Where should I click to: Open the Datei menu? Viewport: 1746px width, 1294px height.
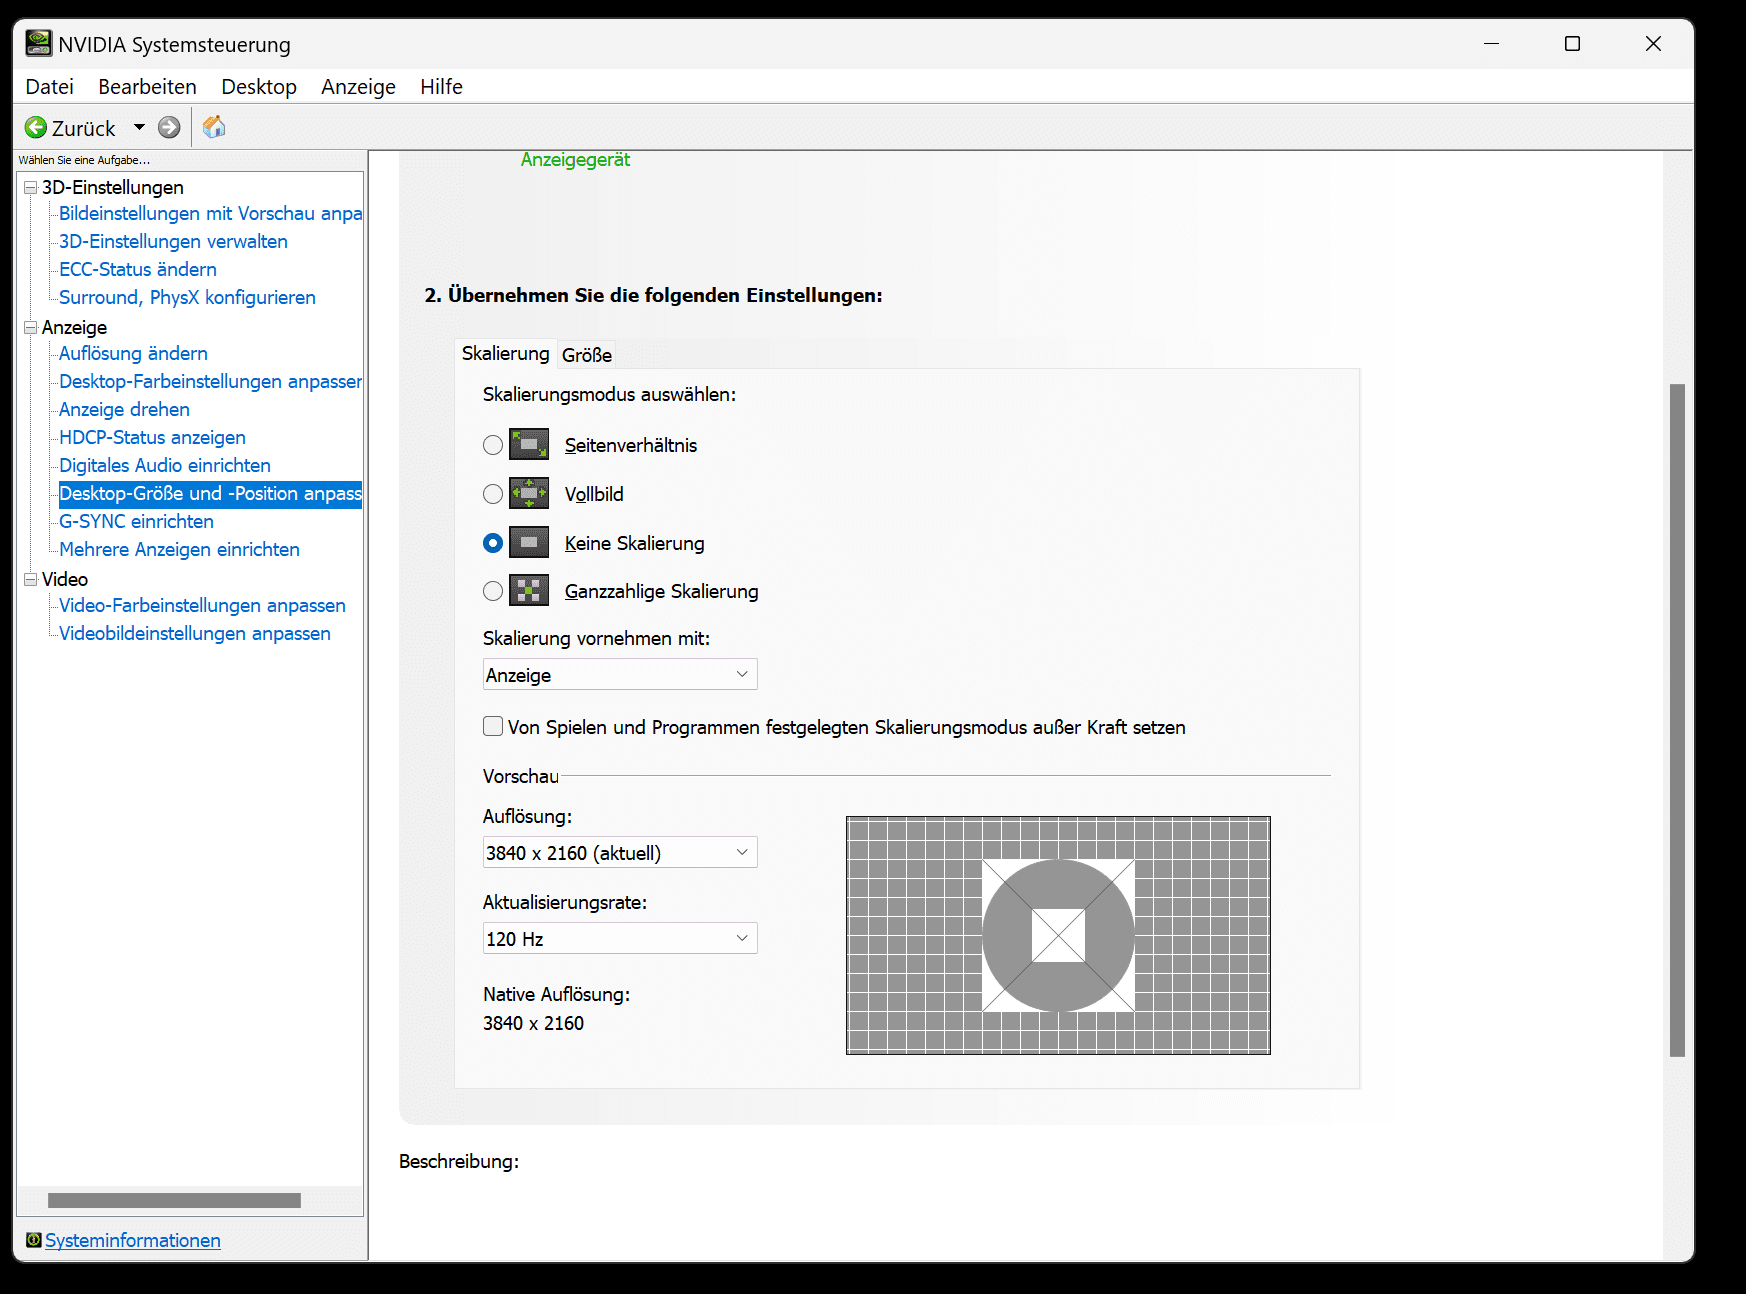pos(50,87)
